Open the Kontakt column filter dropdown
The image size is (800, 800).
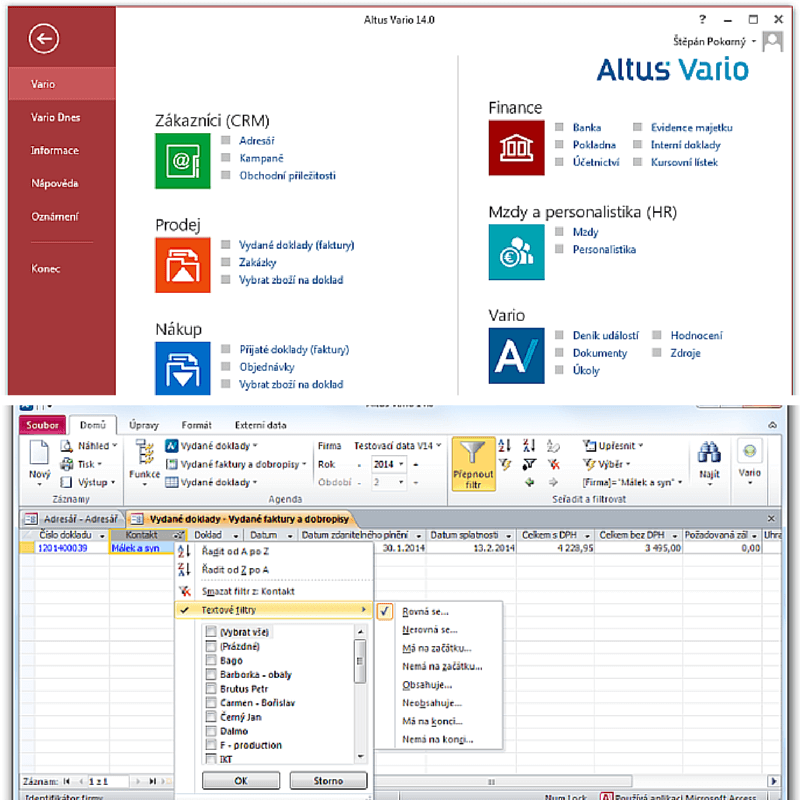[178, 535]
